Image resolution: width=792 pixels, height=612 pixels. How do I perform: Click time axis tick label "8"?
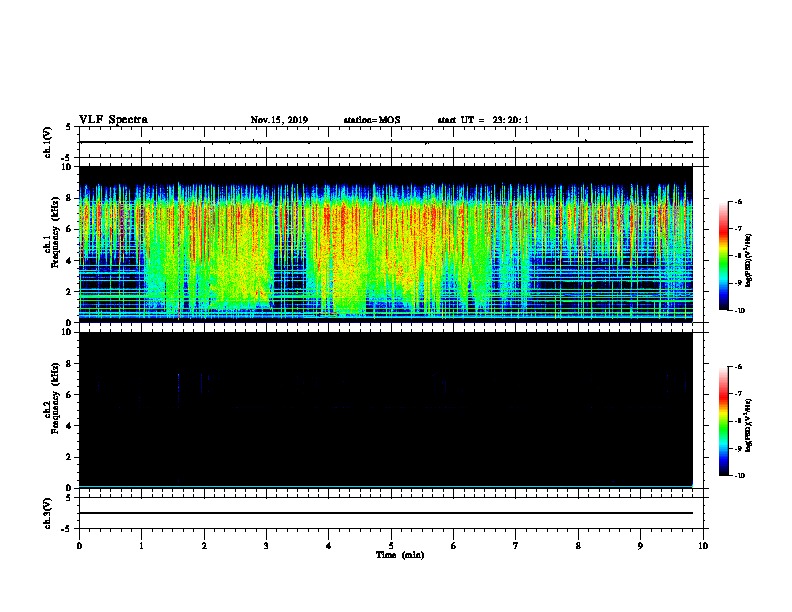[578, 546]
